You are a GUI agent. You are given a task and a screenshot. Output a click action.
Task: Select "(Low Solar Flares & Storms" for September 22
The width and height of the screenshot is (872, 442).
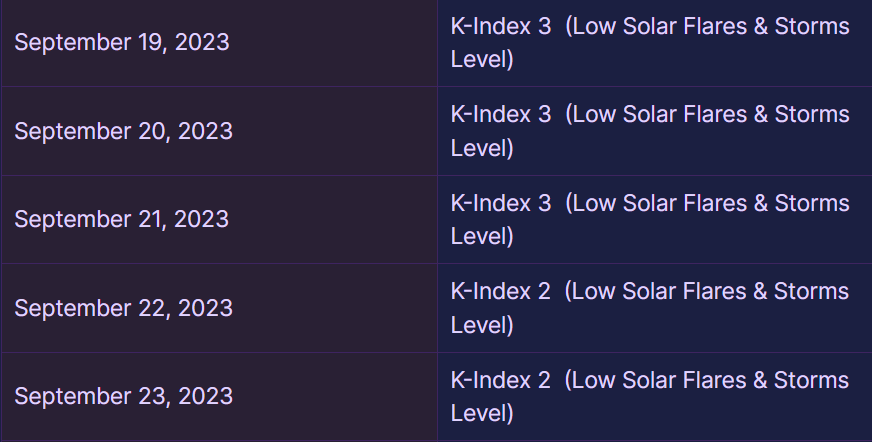707,291
